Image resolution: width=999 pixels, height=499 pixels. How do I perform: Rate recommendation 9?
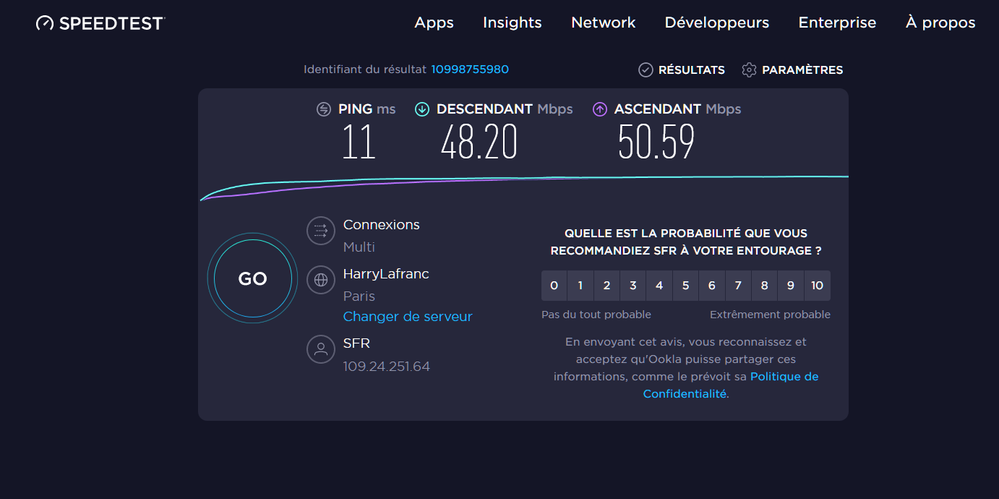(x=790, y=286)
